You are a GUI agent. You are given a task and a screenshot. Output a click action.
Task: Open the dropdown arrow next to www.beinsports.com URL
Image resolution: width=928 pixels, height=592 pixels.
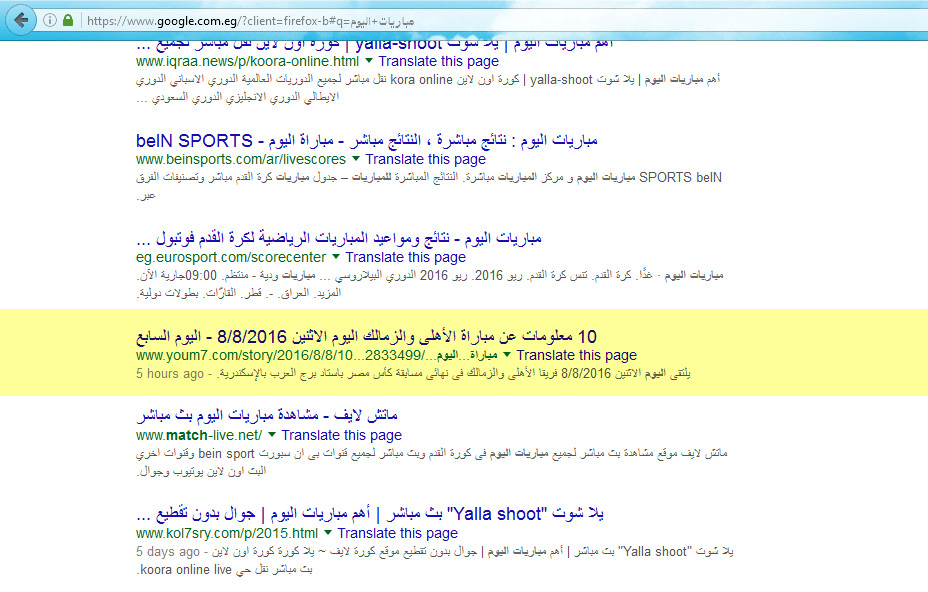[356, 158]
